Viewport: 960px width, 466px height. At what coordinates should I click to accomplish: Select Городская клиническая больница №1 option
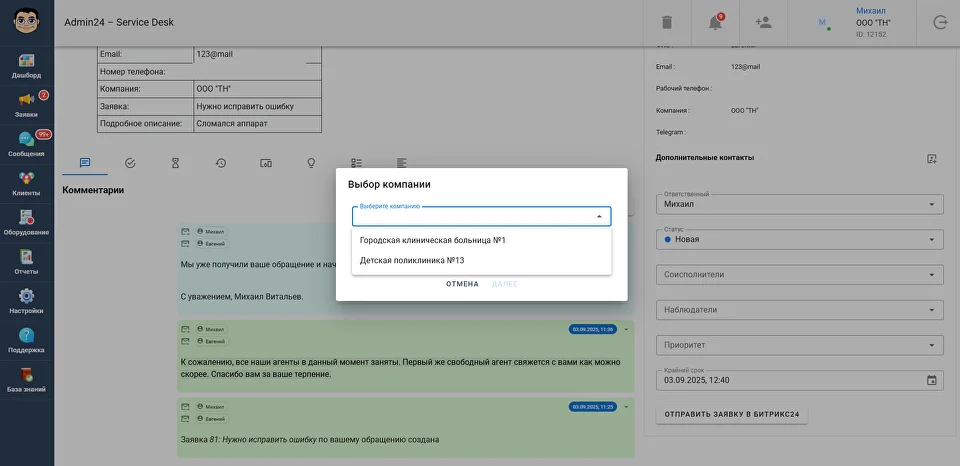[433, 240]
